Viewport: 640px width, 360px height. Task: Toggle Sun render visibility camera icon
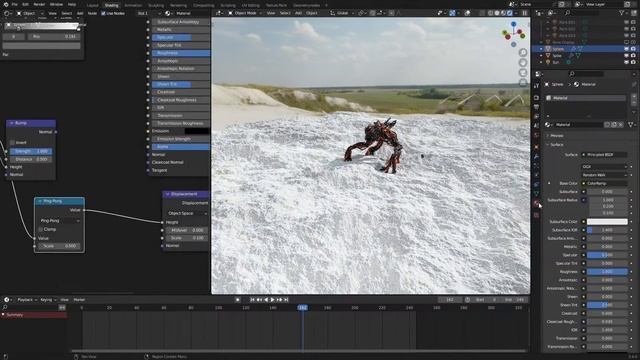[633, 62]
